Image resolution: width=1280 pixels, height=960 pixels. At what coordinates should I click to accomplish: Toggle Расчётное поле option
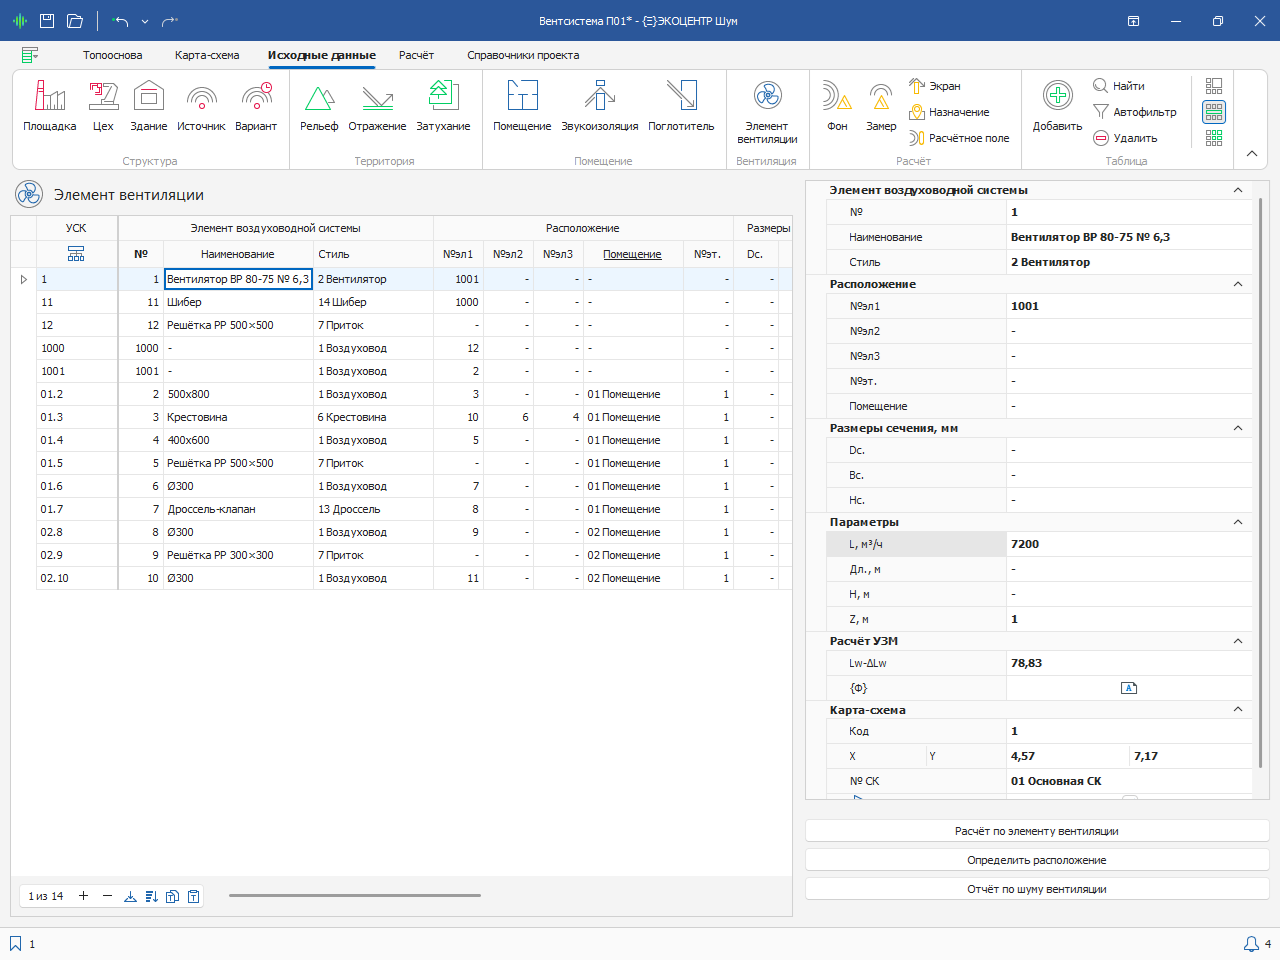[x=959, y=138]
